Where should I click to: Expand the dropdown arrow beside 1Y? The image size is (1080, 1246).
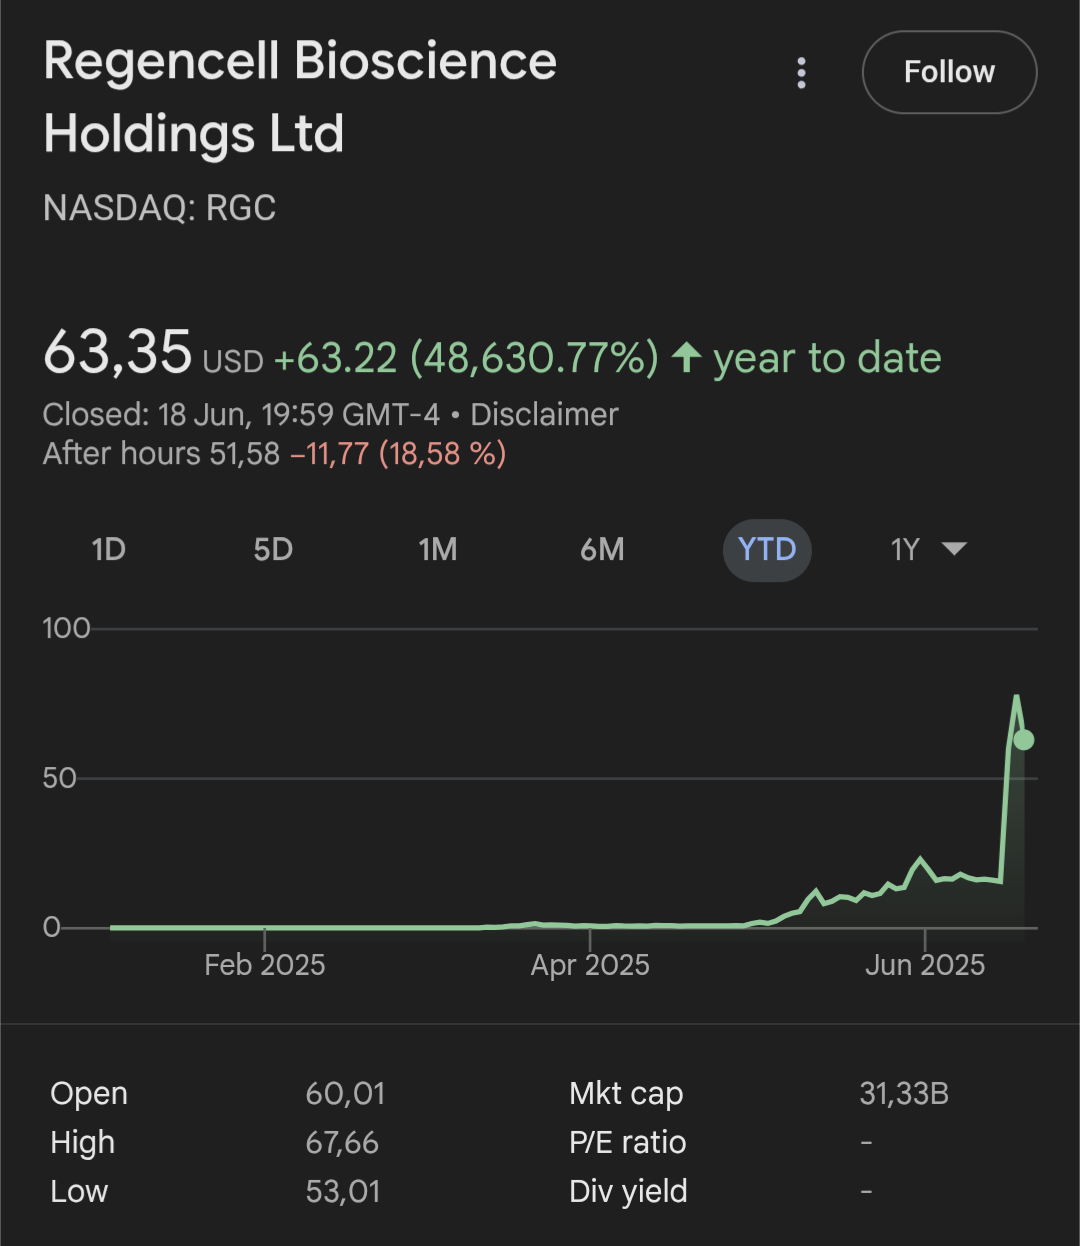click(954, 548)
